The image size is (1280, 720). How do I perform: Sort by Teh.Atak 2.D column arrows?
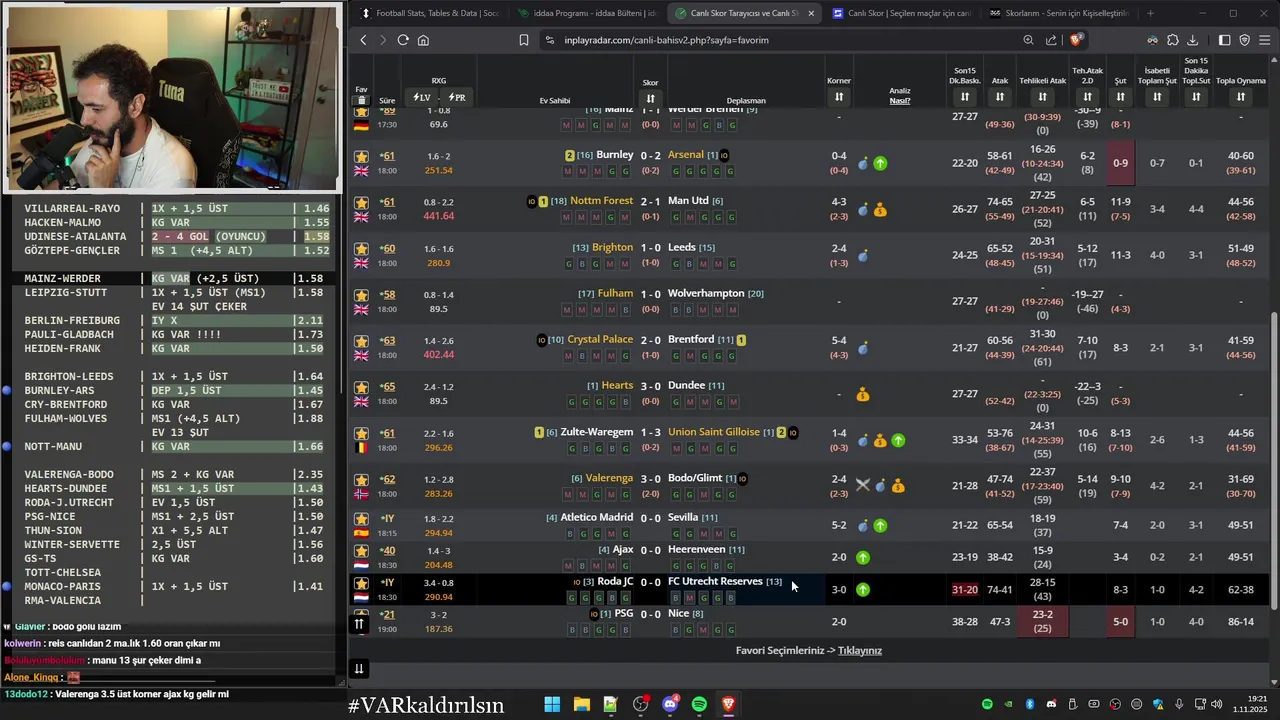(x=1088, y=97)
